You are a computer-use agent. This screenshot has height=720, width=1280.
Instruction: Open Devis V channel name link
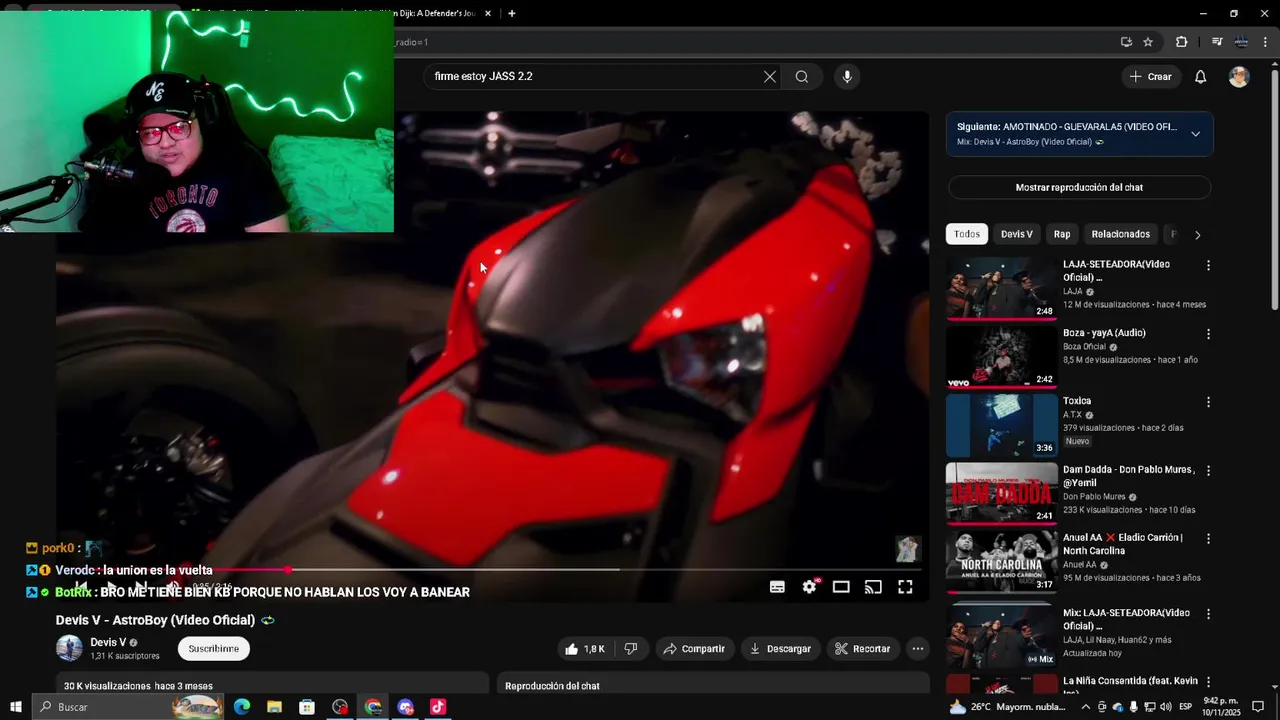[x=108, y=643]
